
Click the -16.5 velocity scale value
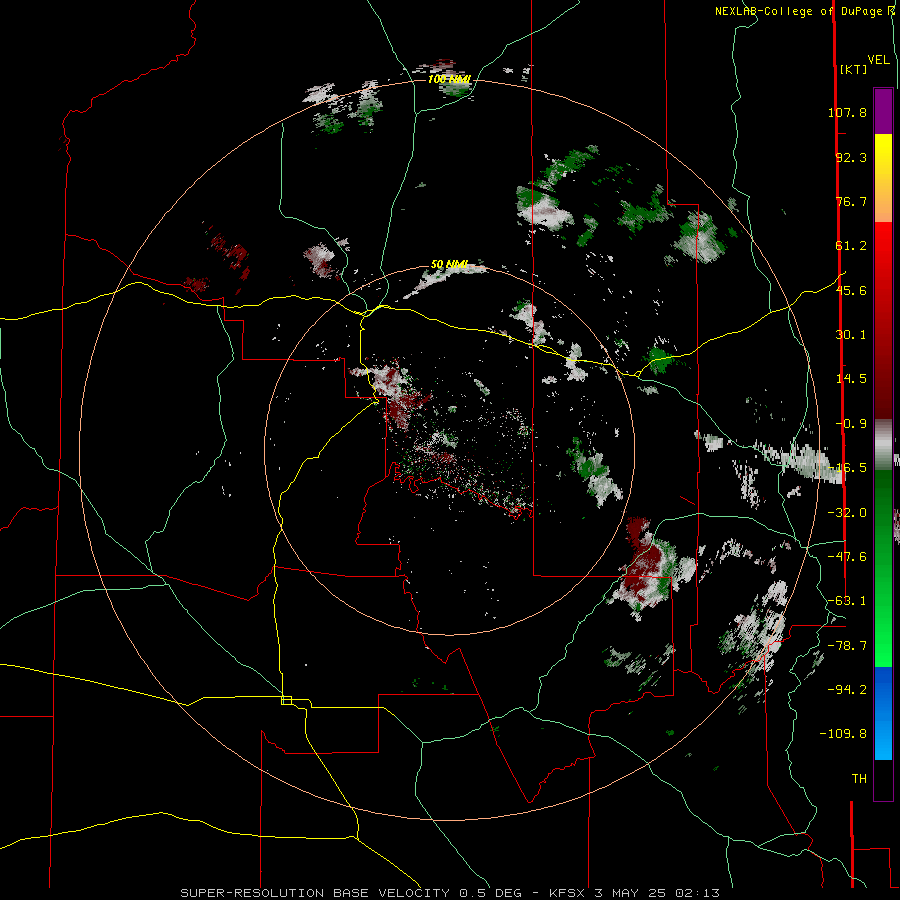pyautogui.click(x=847, y=468)
